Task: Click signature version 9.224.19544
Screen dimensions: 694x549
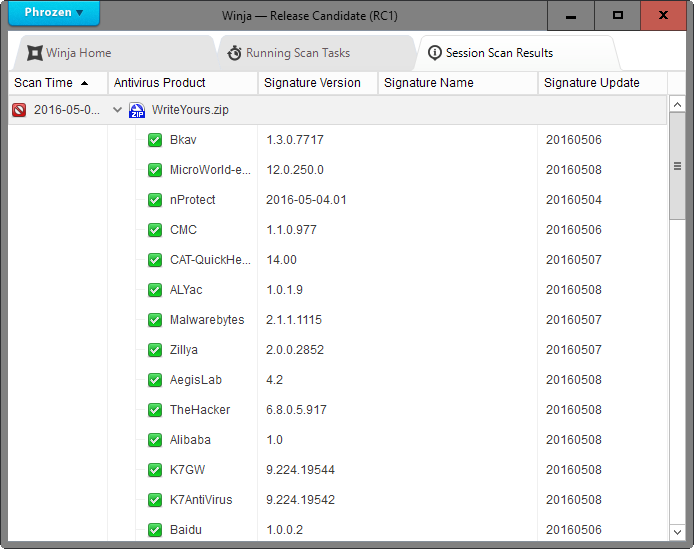Action: click(x=301, y=470)
